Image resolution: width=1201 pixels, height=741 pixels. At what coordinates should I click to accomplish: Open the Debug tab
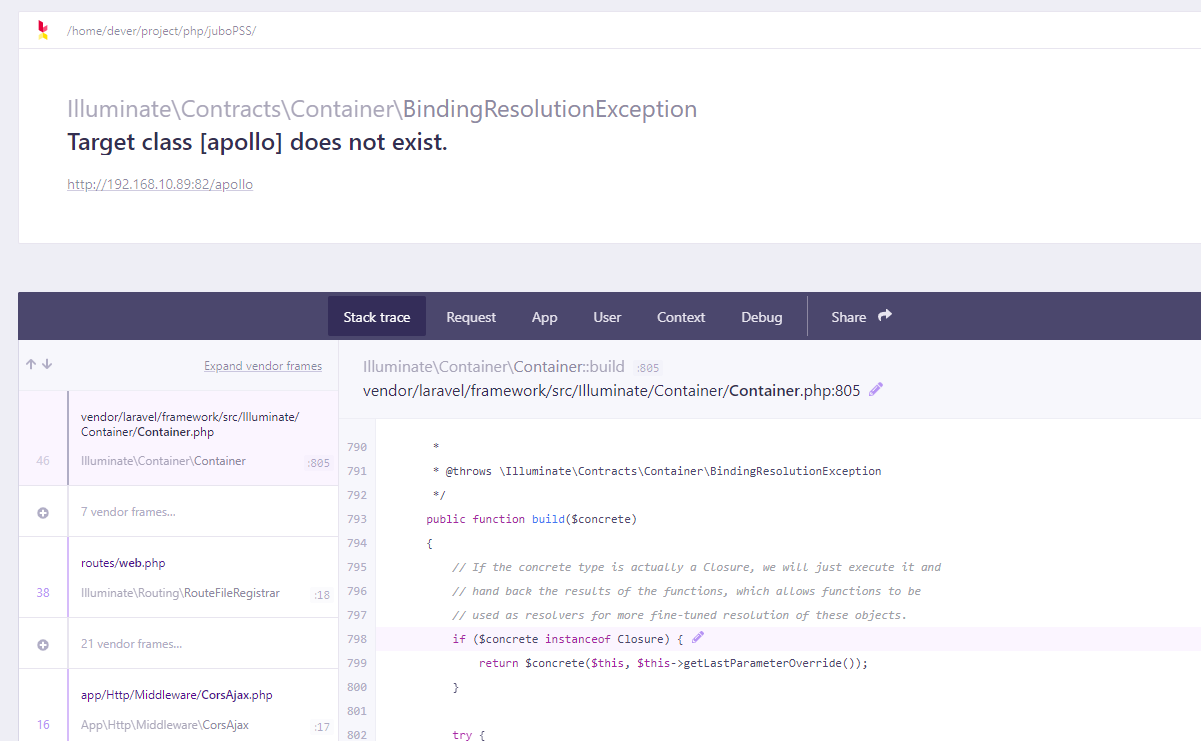coord(761,317)
